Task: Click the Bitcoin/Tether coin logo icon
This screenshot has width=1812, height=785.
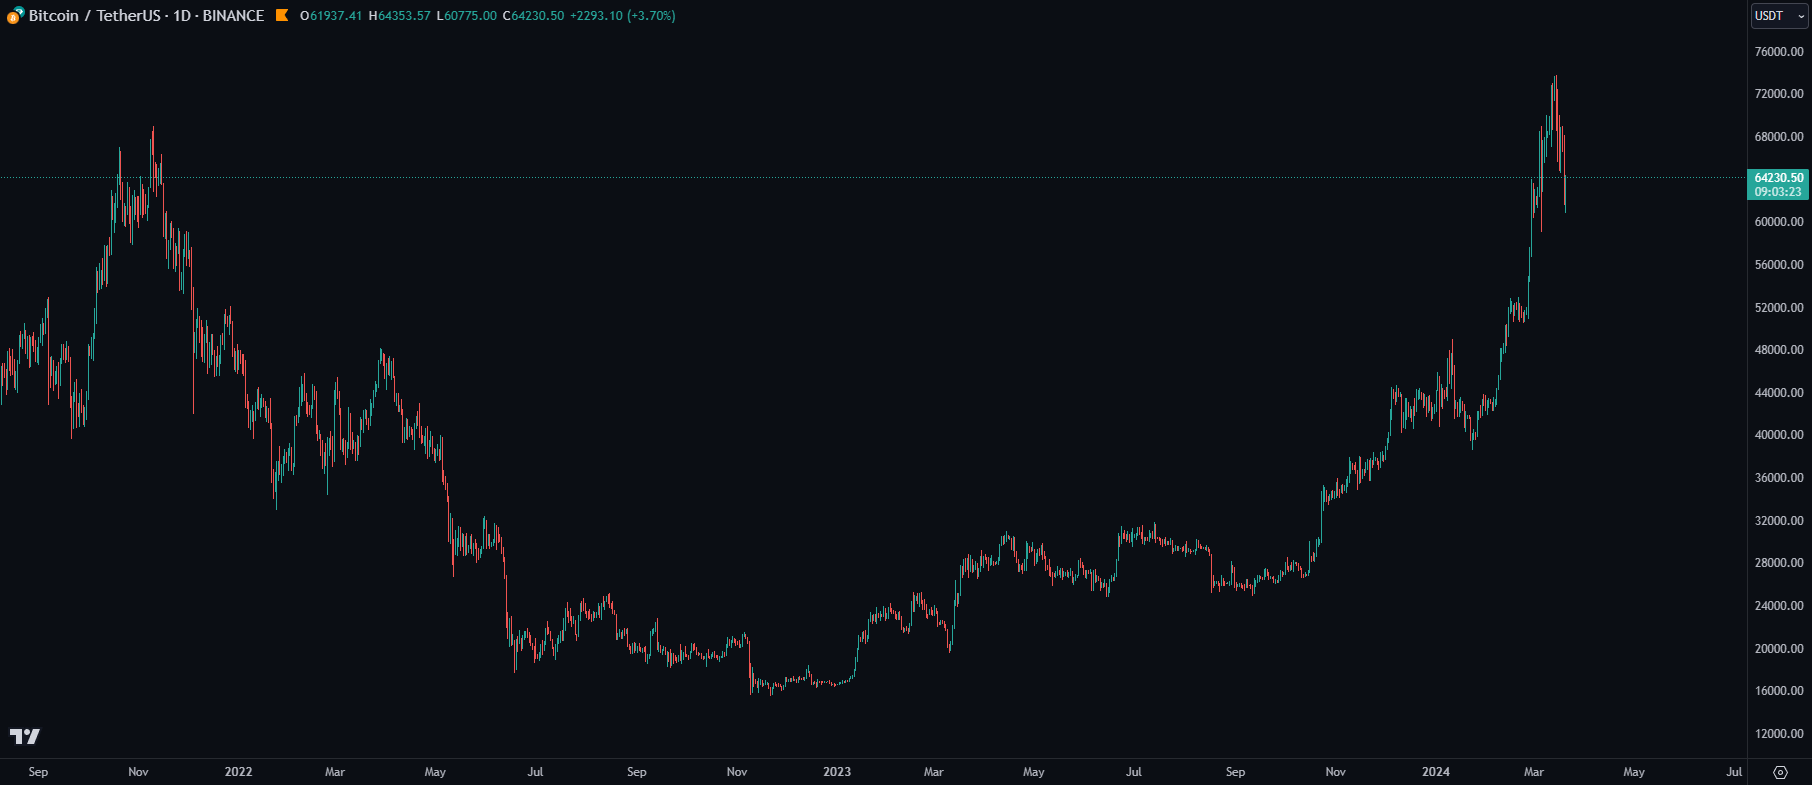Action: [15, 15]
